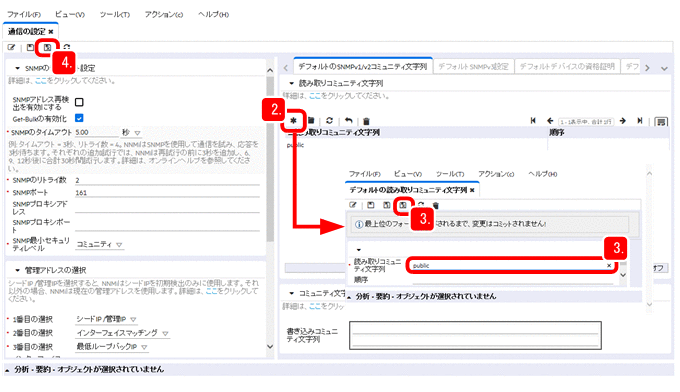Go to last page of community table
680x392 pixels.
pos(639,121)
